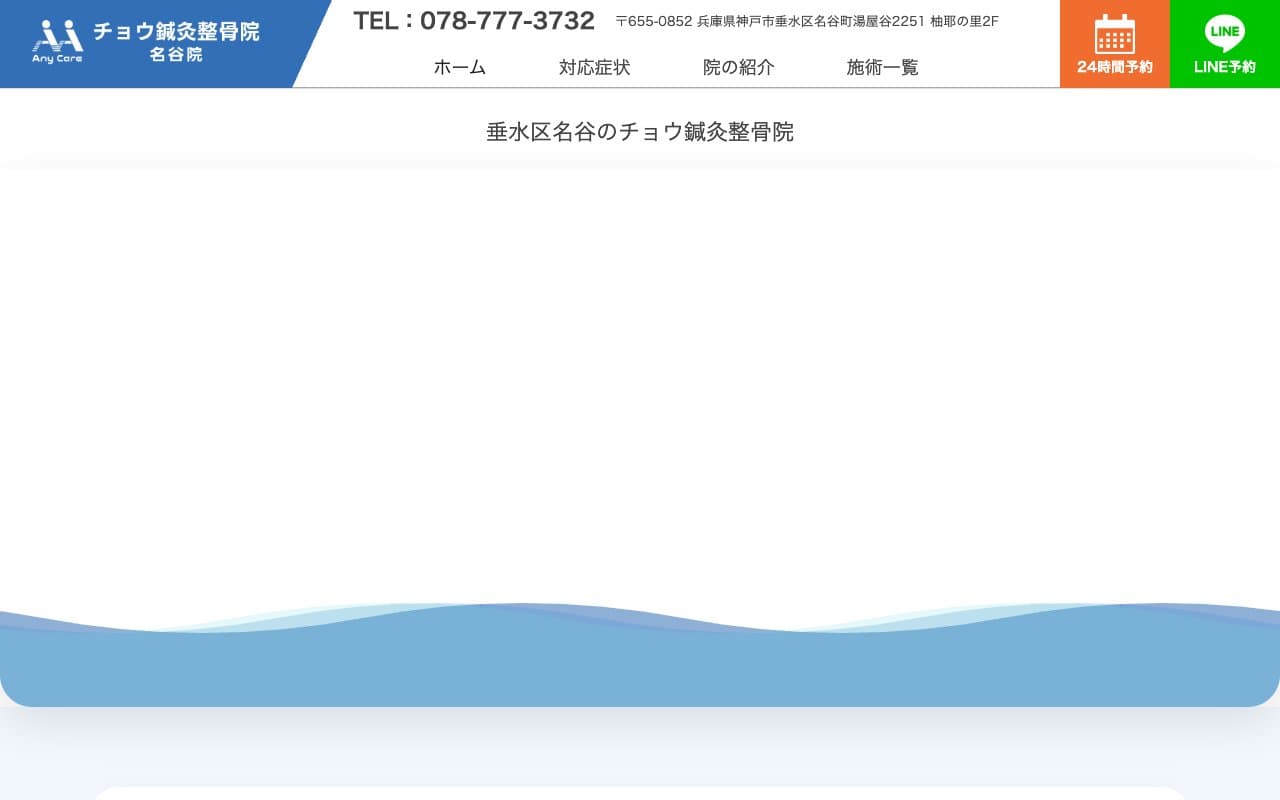Click the blank hero banner area
The image size is (1280, 800).
(x=640, y=380)
